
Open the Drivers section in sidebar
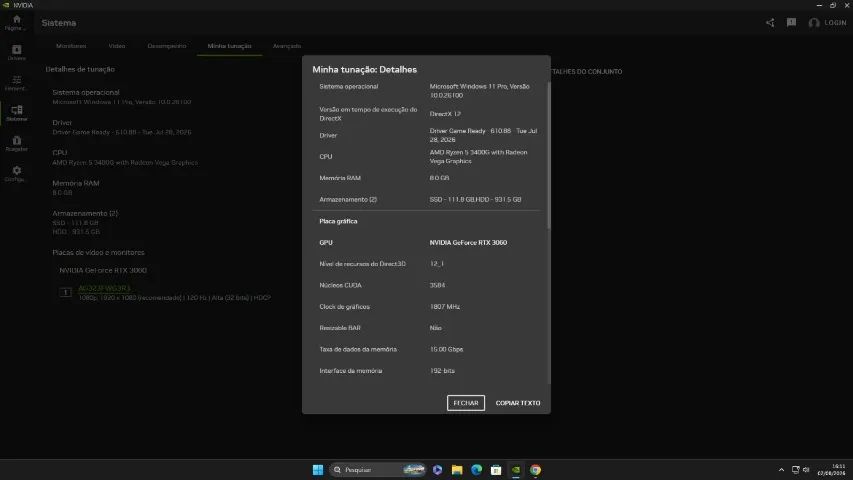coord(16,52)
